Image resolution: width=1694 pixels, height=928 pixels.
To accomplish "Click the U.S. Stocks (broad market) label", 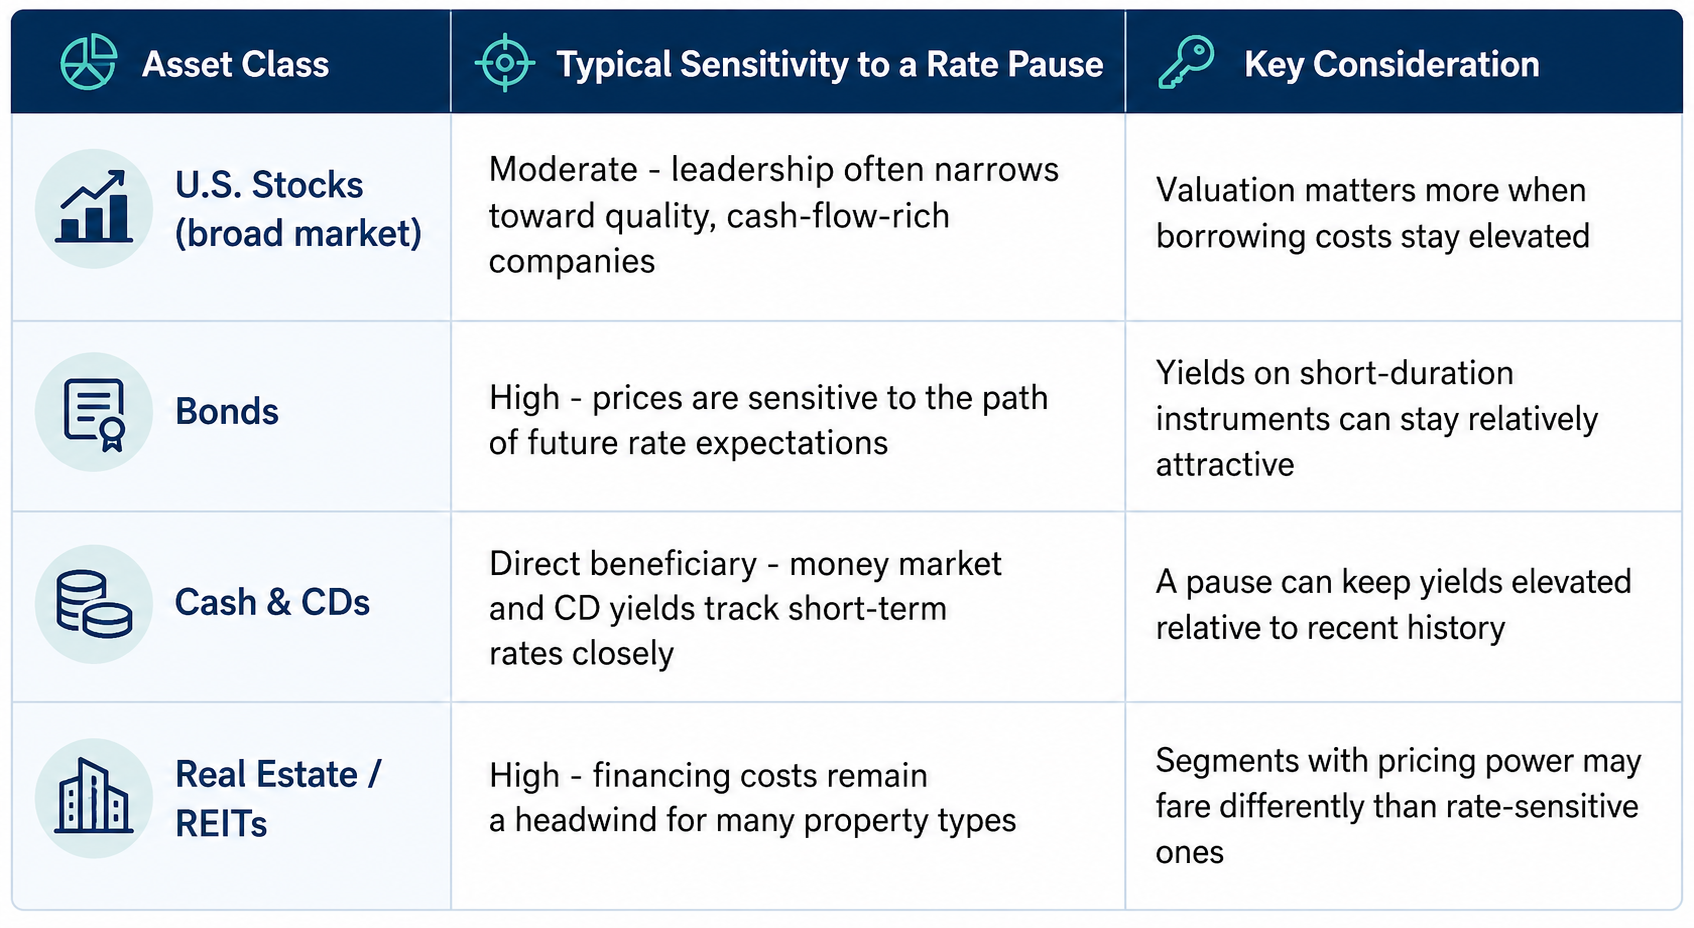I will pos(298,209).
